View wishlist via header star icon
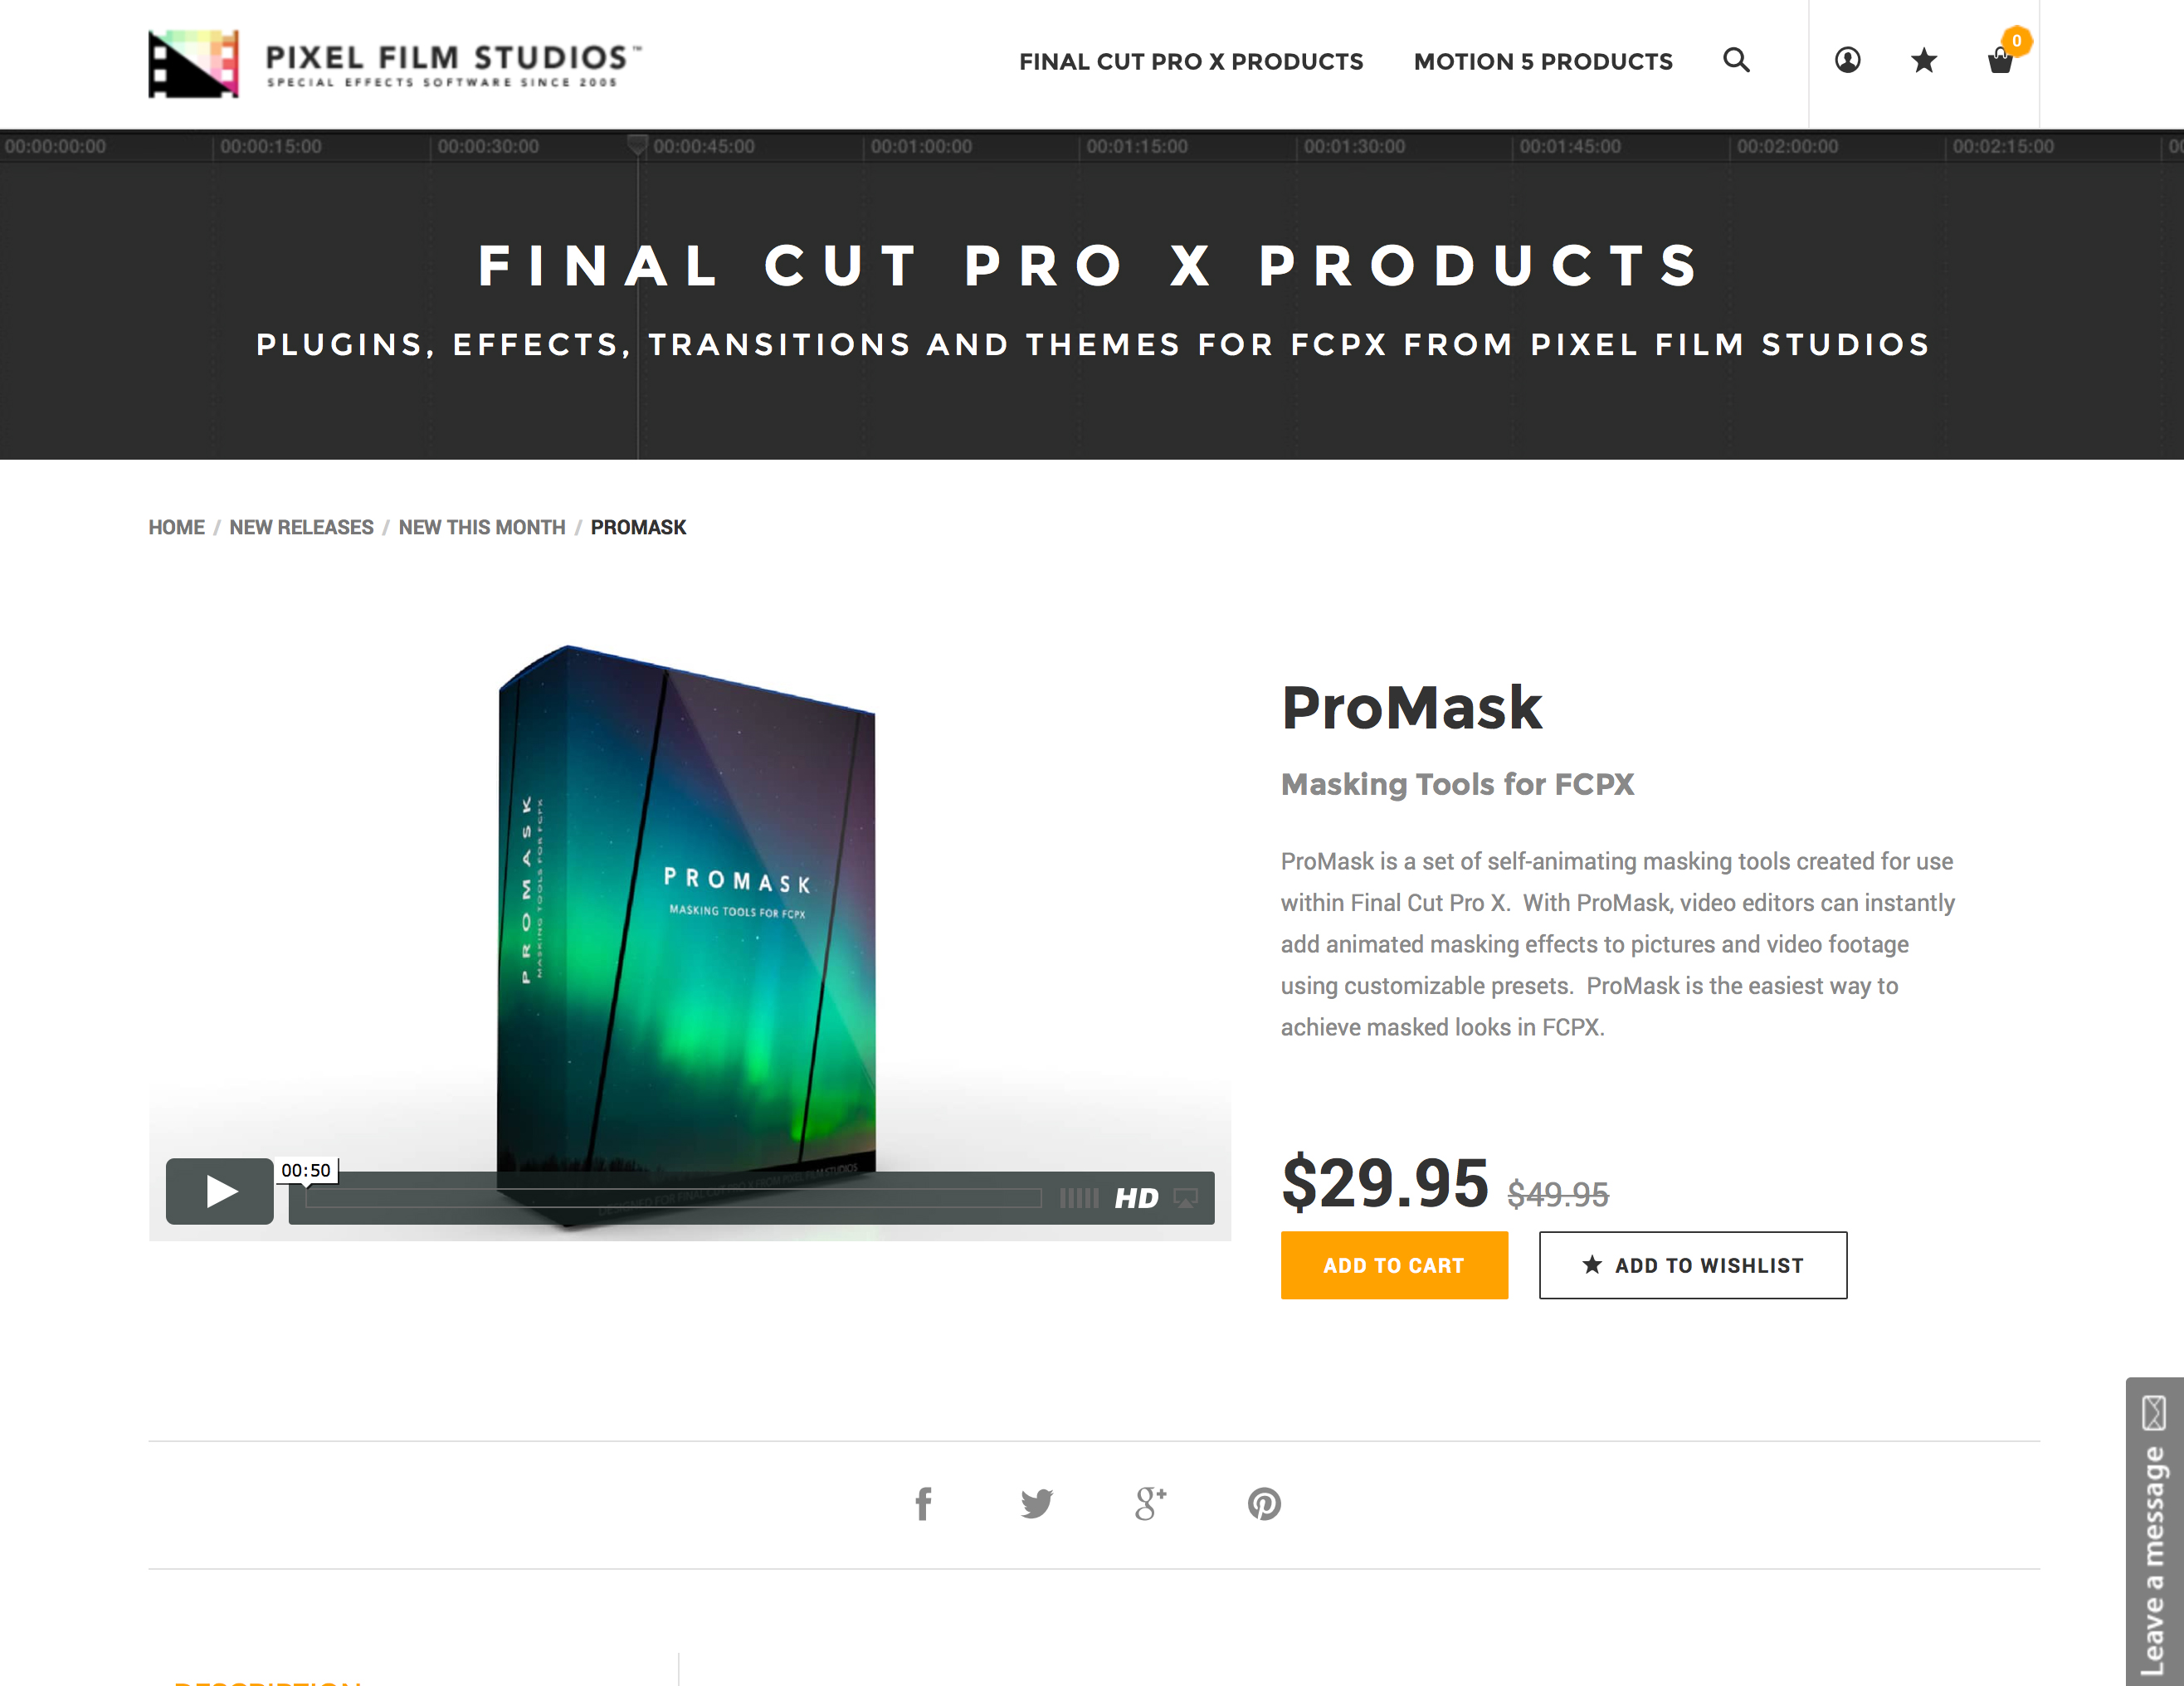This screenshot has width=2184, height=1686. point(1923,61)
